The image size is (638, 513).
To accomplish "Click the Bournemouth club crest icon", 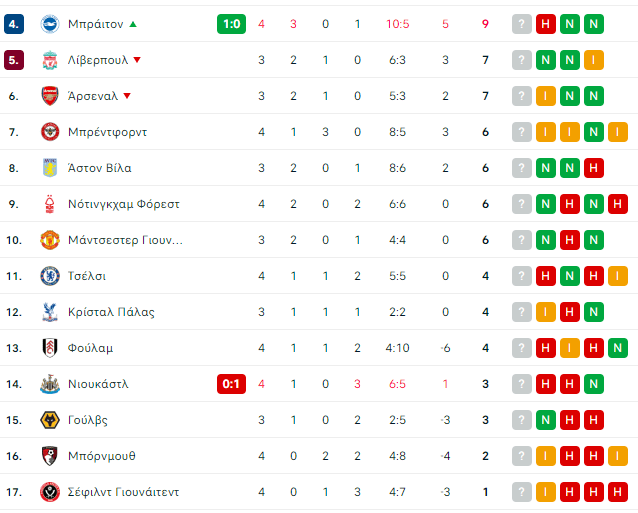I will 50,456.
